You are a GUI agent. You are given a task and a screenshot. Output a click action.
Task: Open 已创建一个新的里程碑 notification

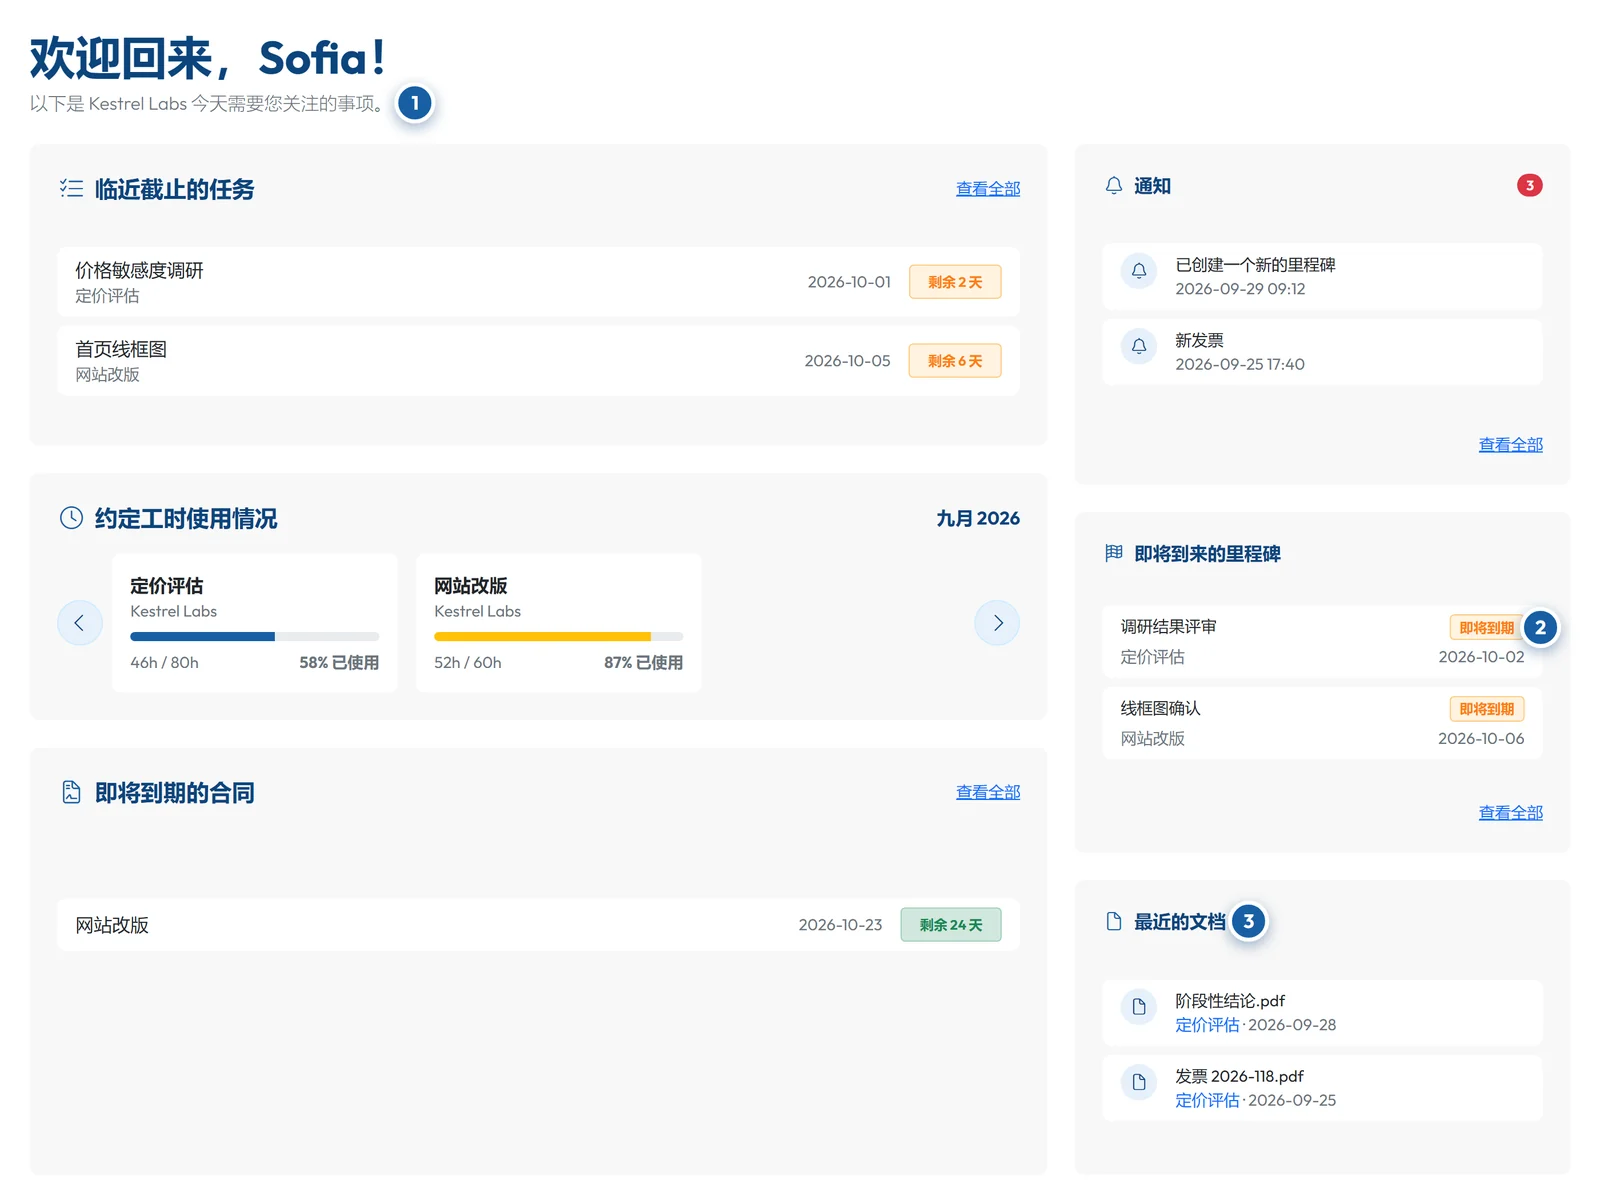click(x=1322, y=277)
